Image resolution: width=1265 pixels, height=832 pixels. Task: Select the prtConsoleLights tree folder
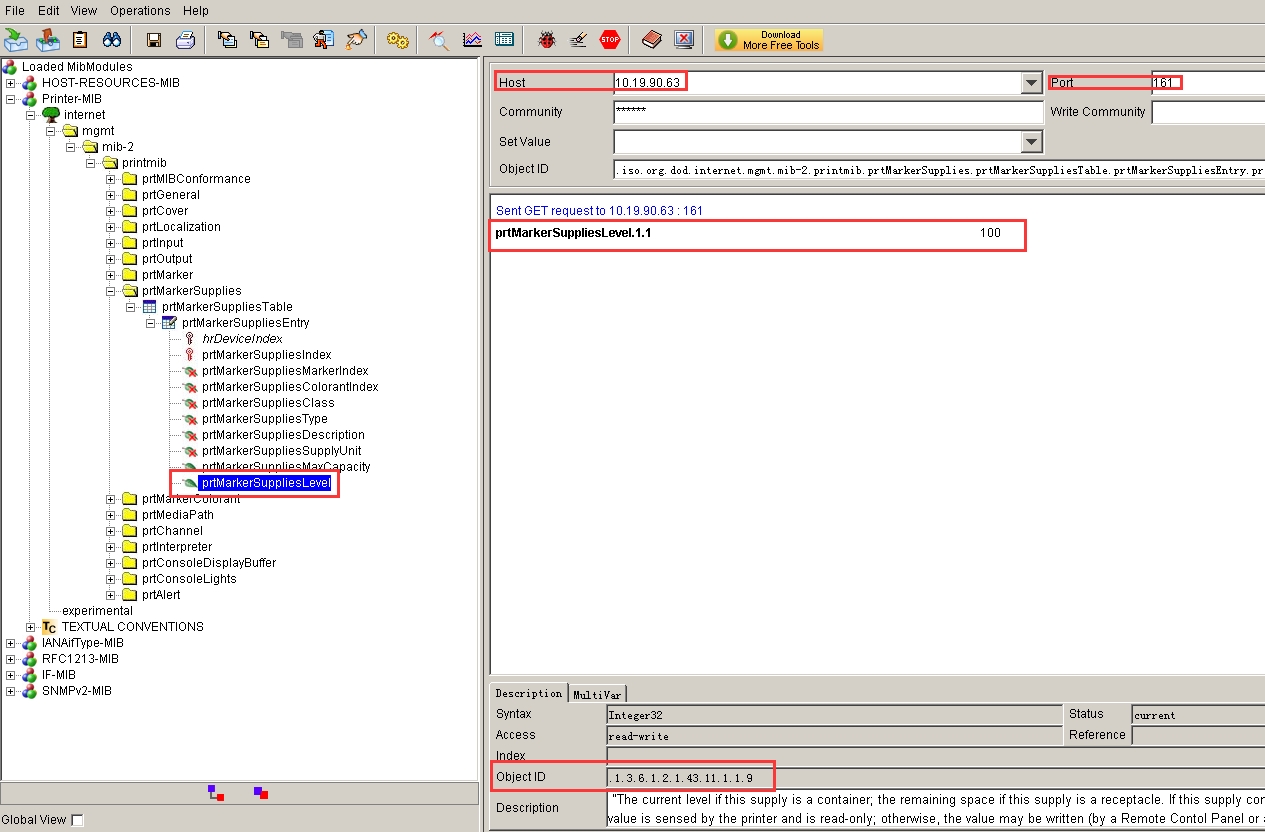point(189,579)
